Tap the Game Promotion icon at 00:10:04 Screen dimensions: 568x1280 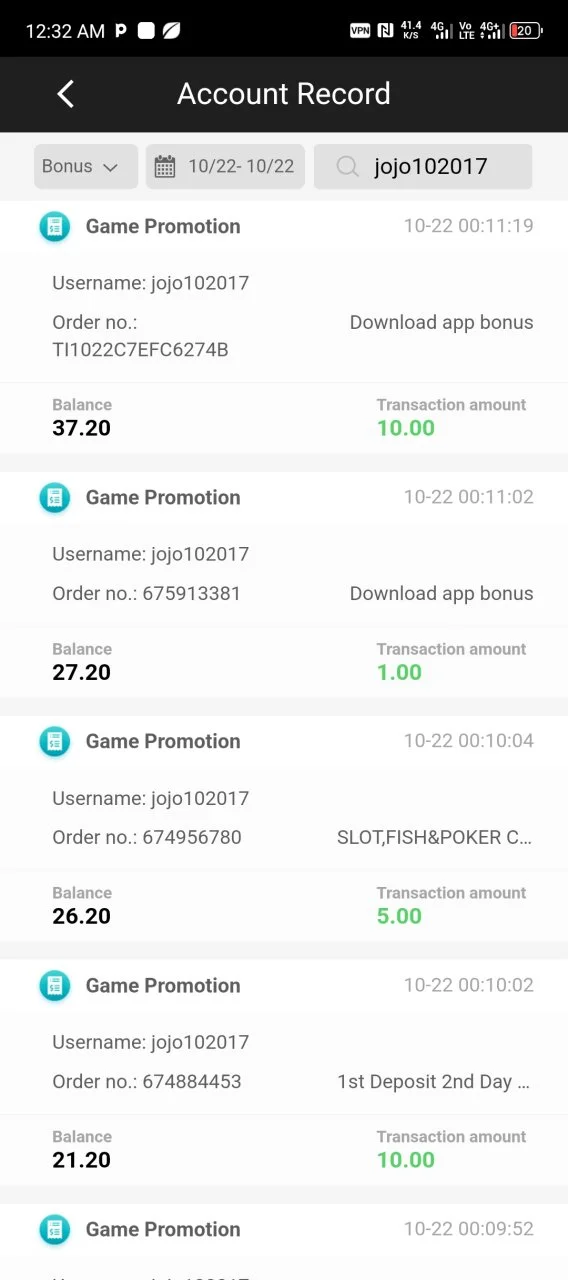pos(55,741)
